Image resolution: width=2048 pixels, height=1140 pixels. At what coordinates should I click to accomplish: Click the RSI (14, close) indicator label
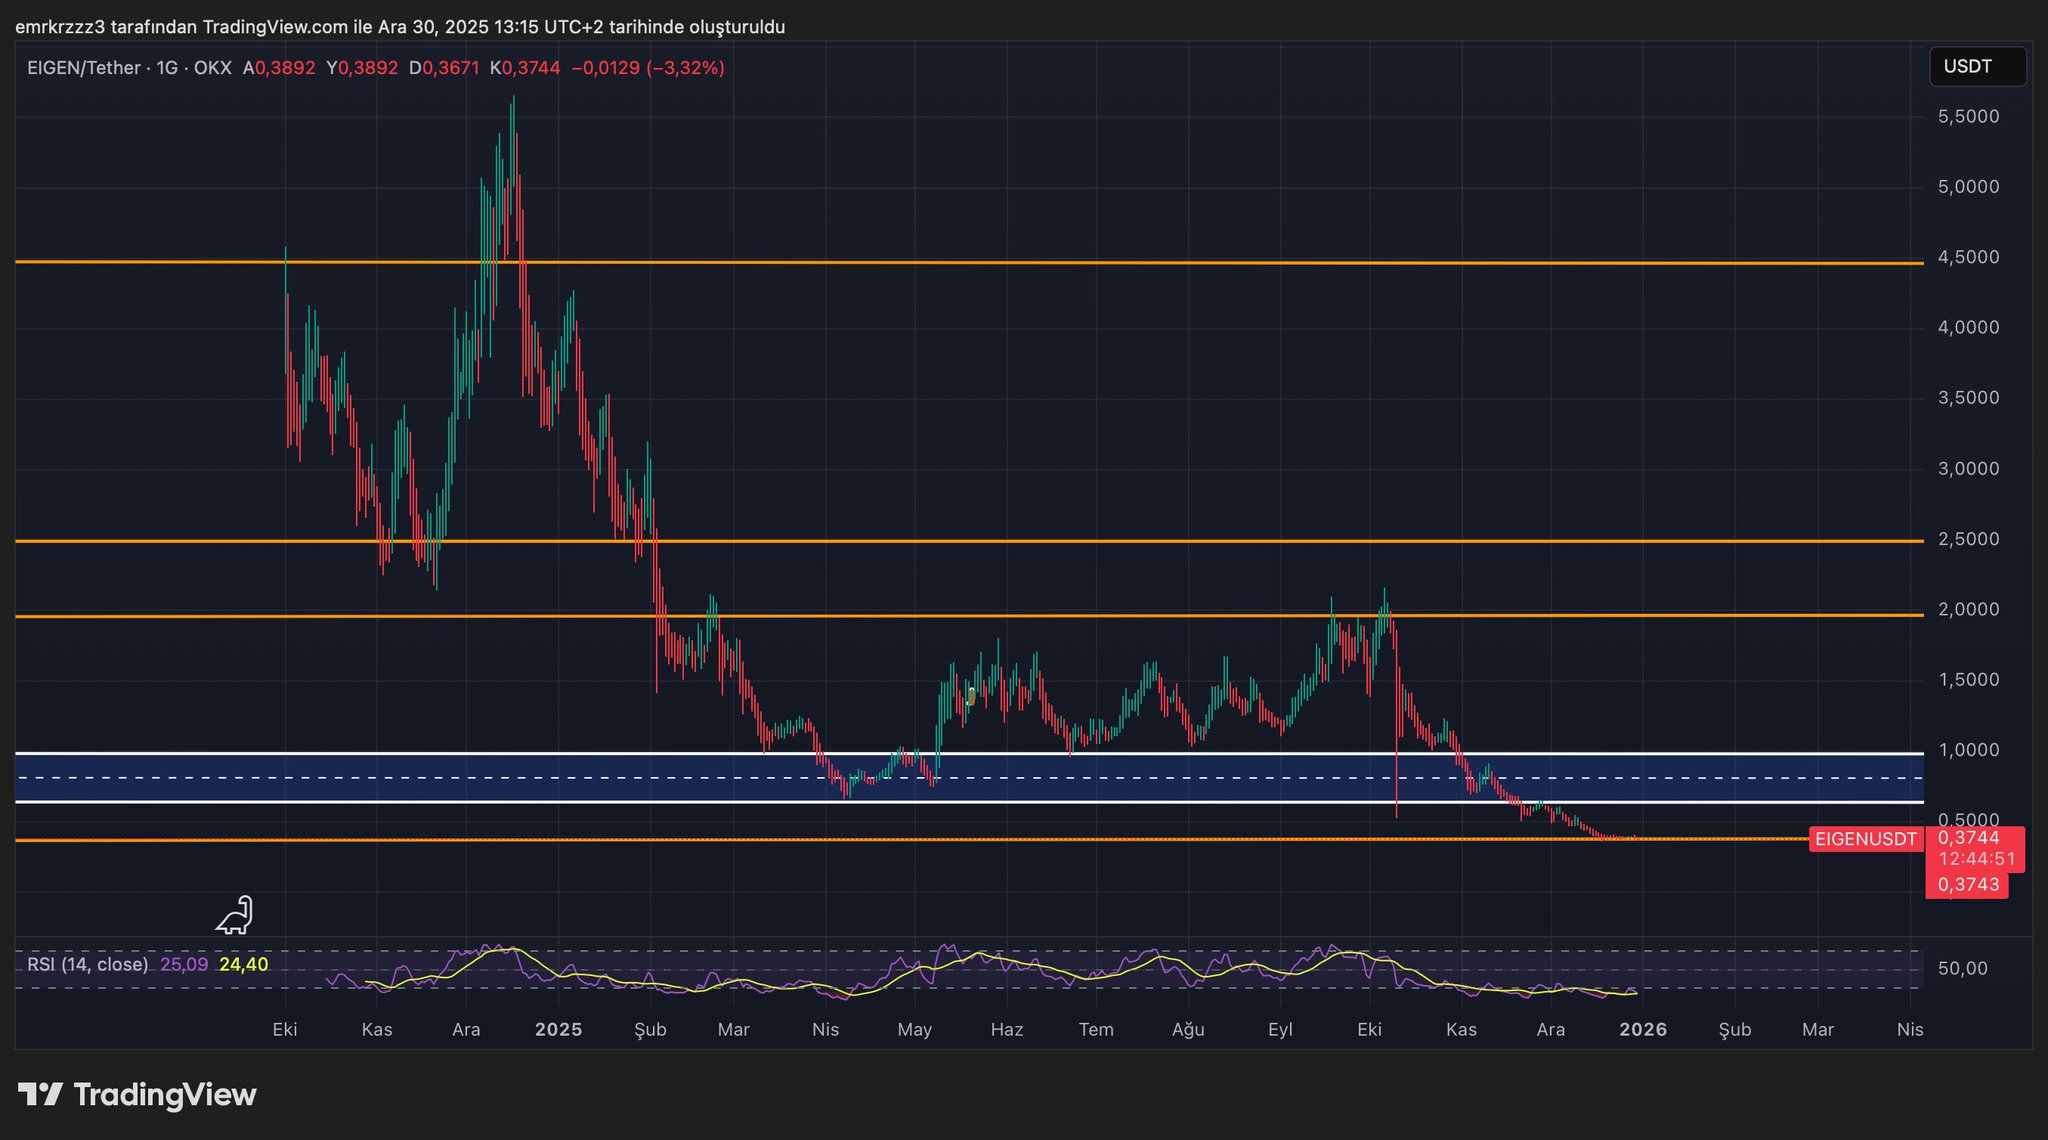point(88,965)
